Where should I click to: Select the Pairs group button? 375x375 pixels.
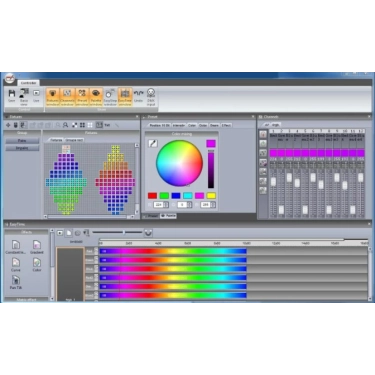pos(22,141)
